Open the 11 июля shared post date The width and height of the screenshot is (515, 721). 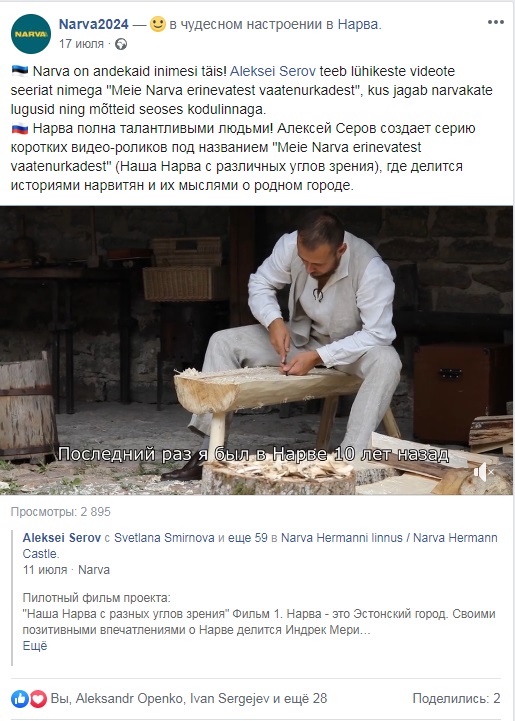tap(45, 570)
